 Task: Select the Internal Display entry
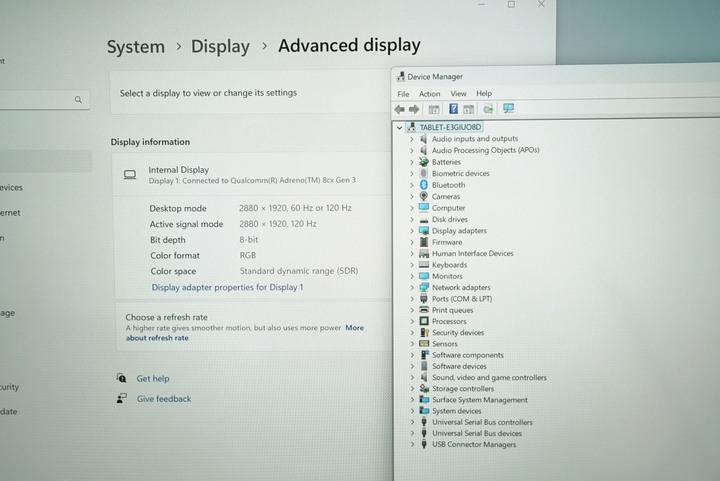(x=178, y=170)
